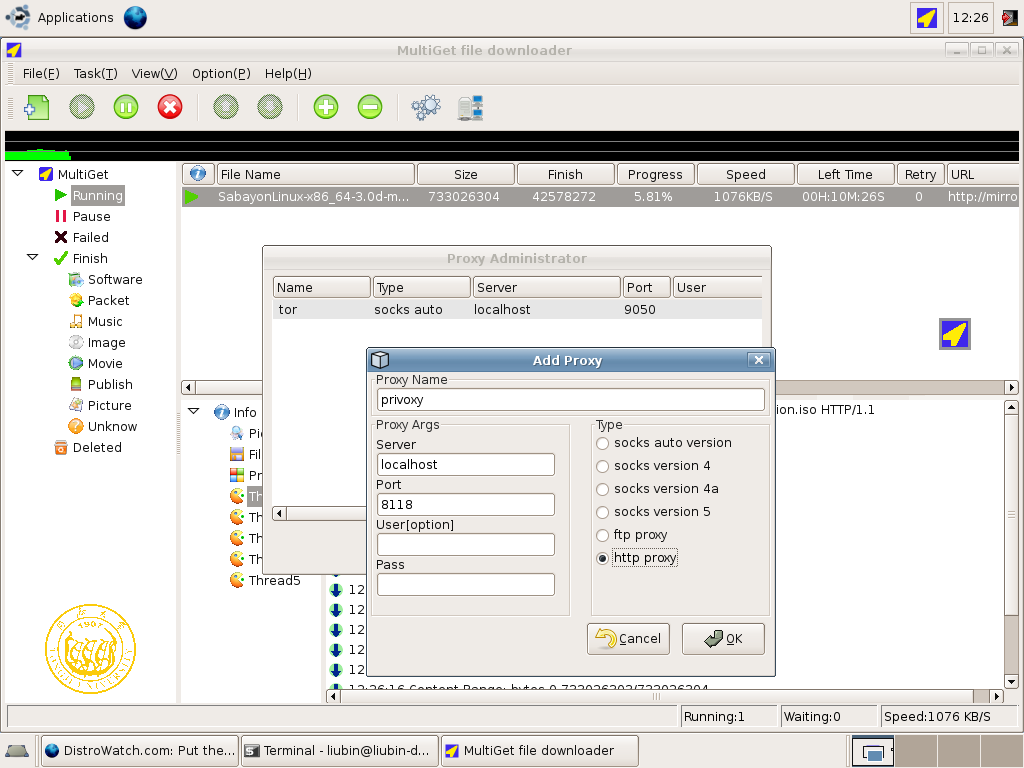The image size is (1024, 768).
Task: Click the green Pause task toolbar icon
Action: click(x=126, y=107)
